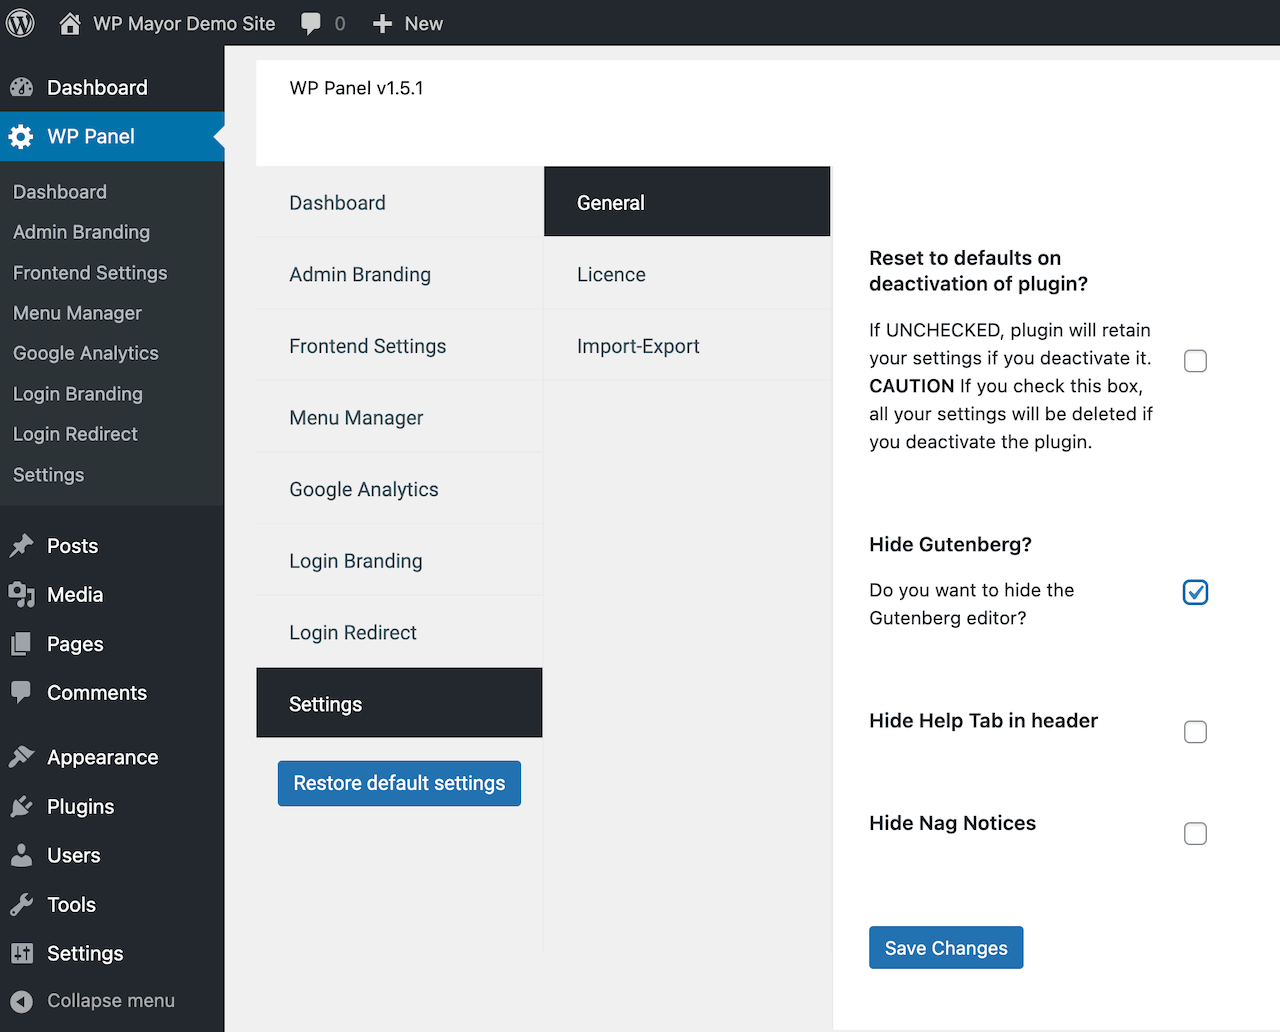Click Collapse menu text
This screenshot has height=1032, width=1280.
click(111, 1001)
